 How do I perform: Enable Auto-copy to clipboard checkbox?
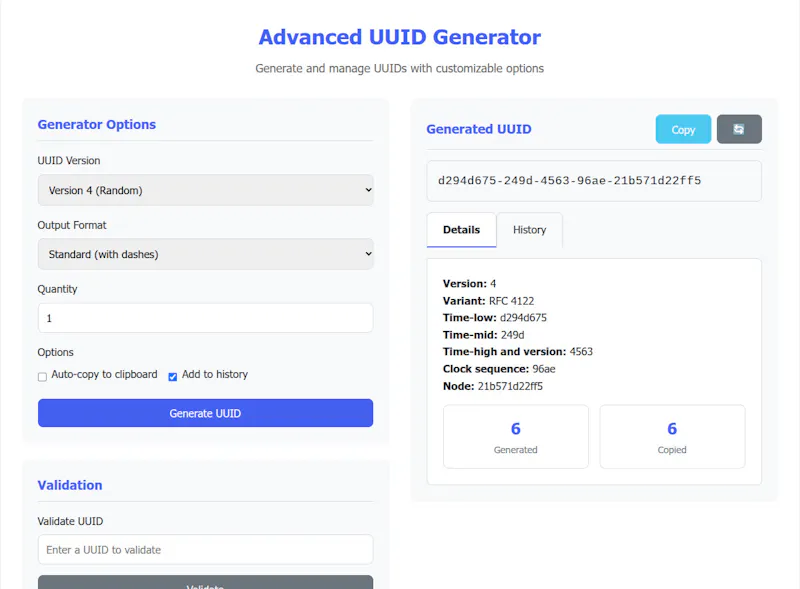pyautogui.click(x=42, y=377)
